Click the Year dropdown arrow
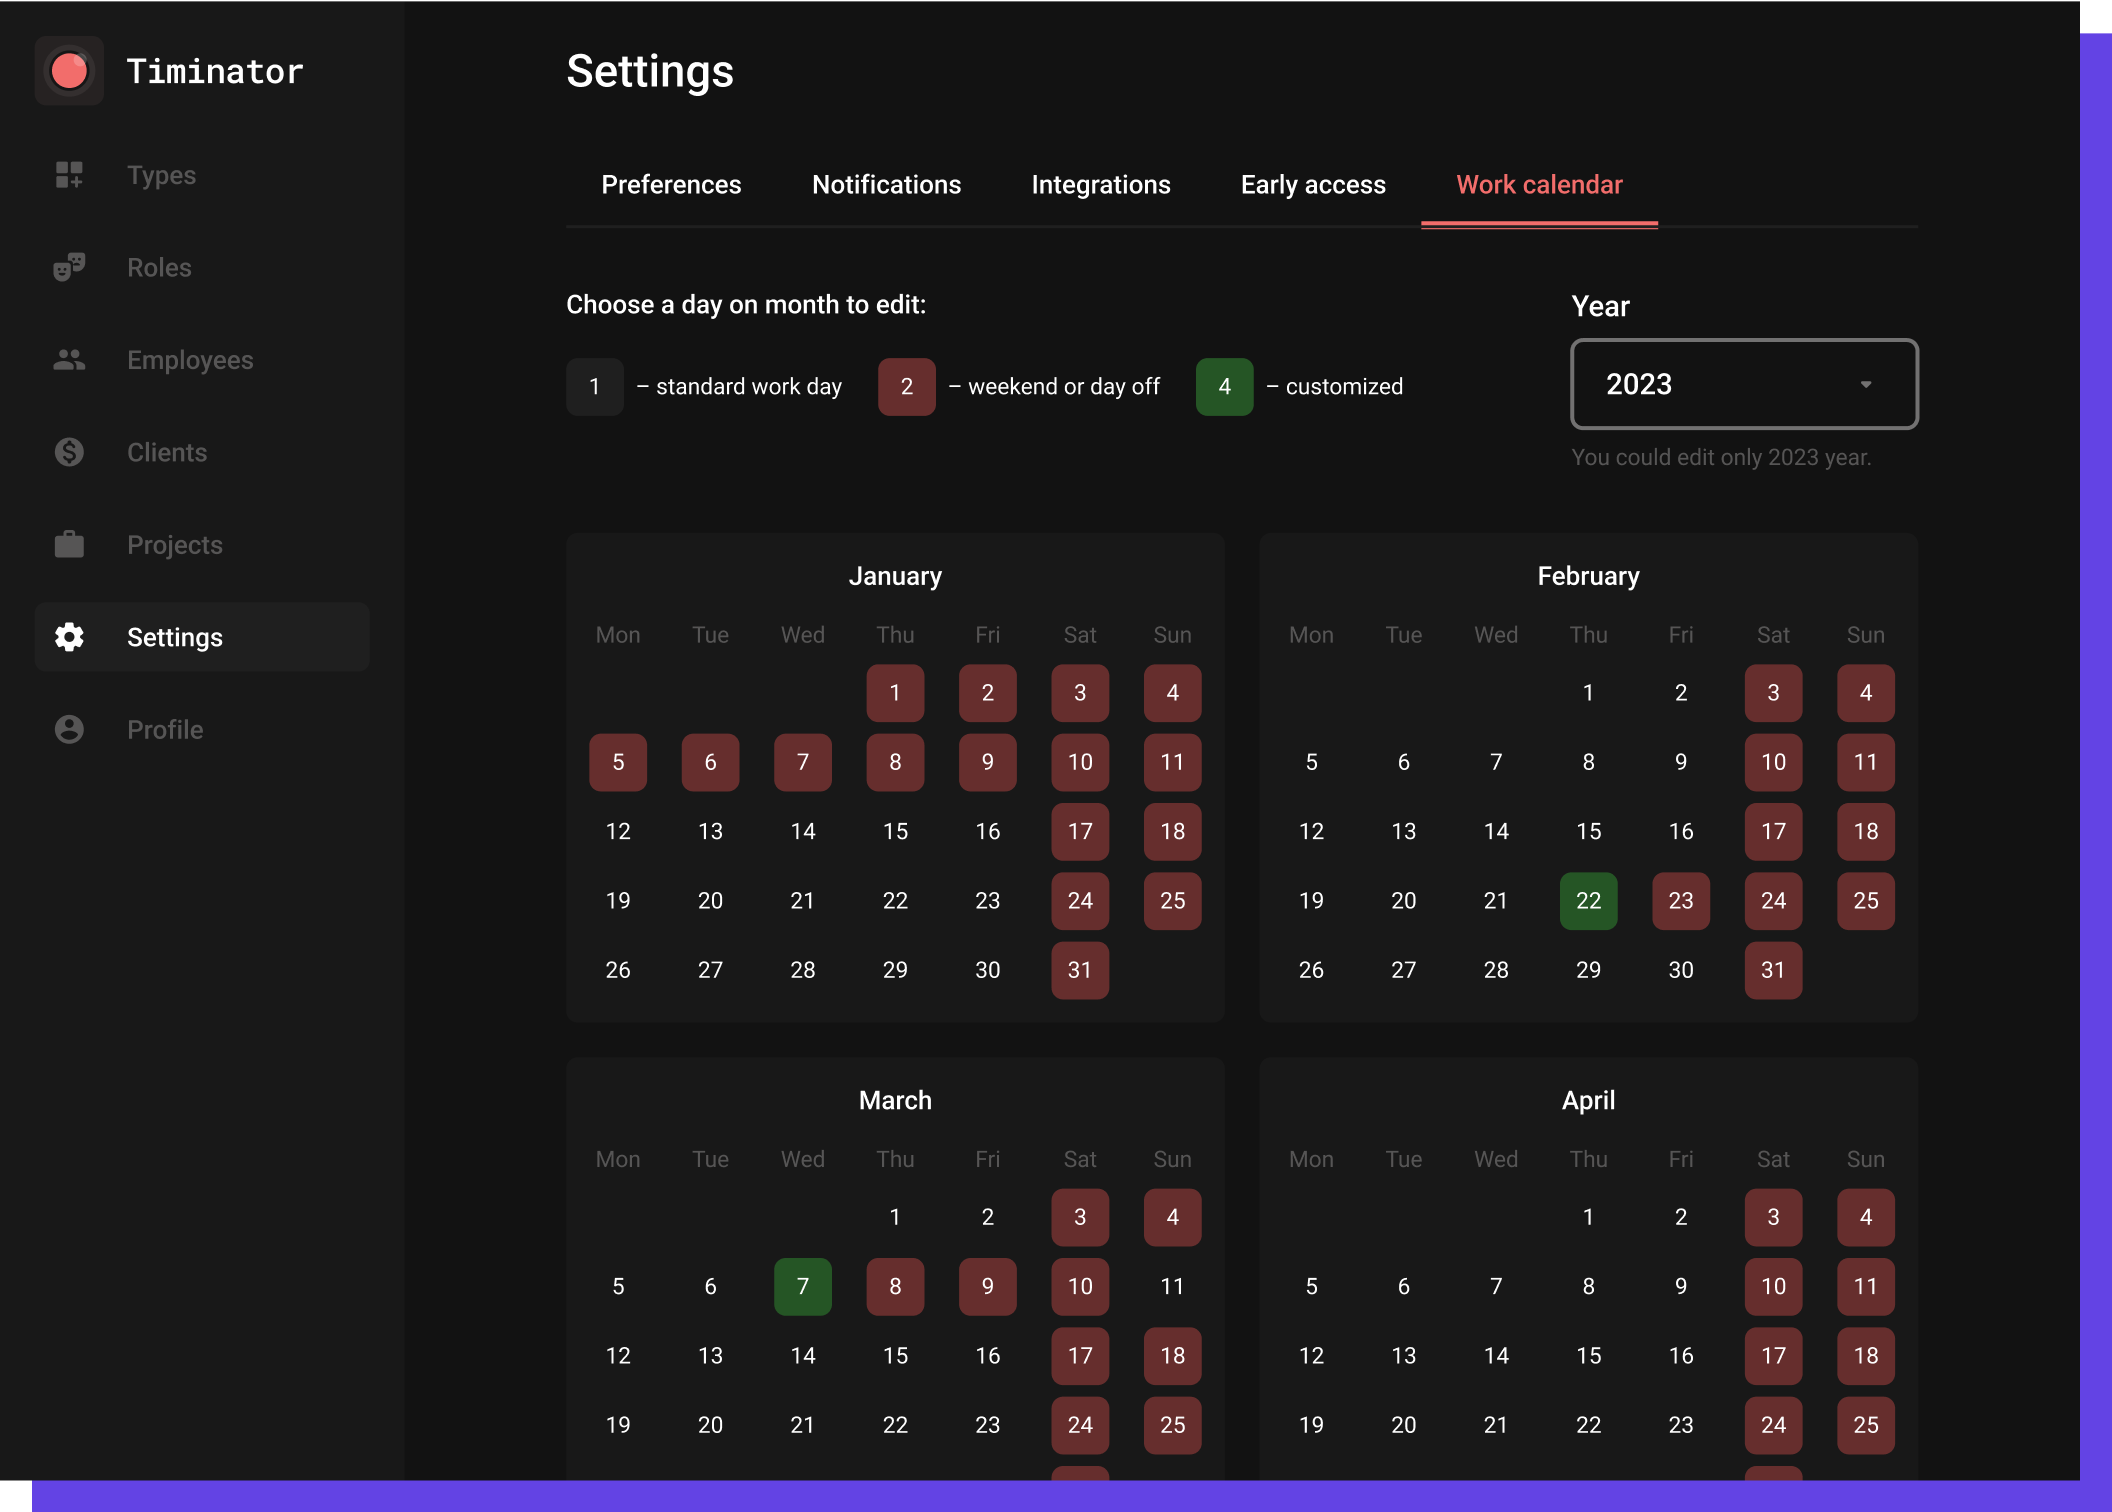This screenshot has height=1512, width=2112. (1865, 385)
